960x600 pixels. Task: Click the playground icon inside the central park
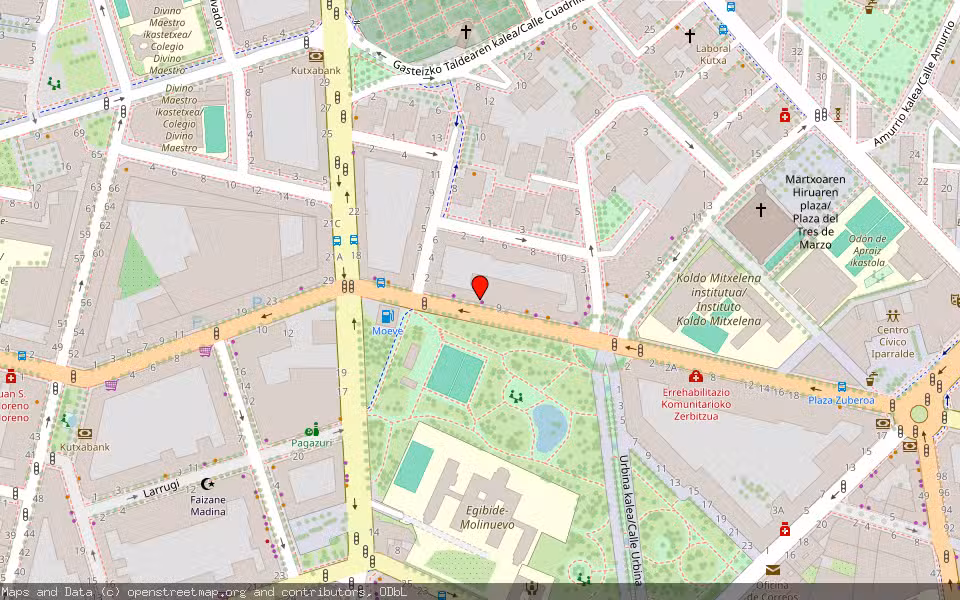[516, 397]
